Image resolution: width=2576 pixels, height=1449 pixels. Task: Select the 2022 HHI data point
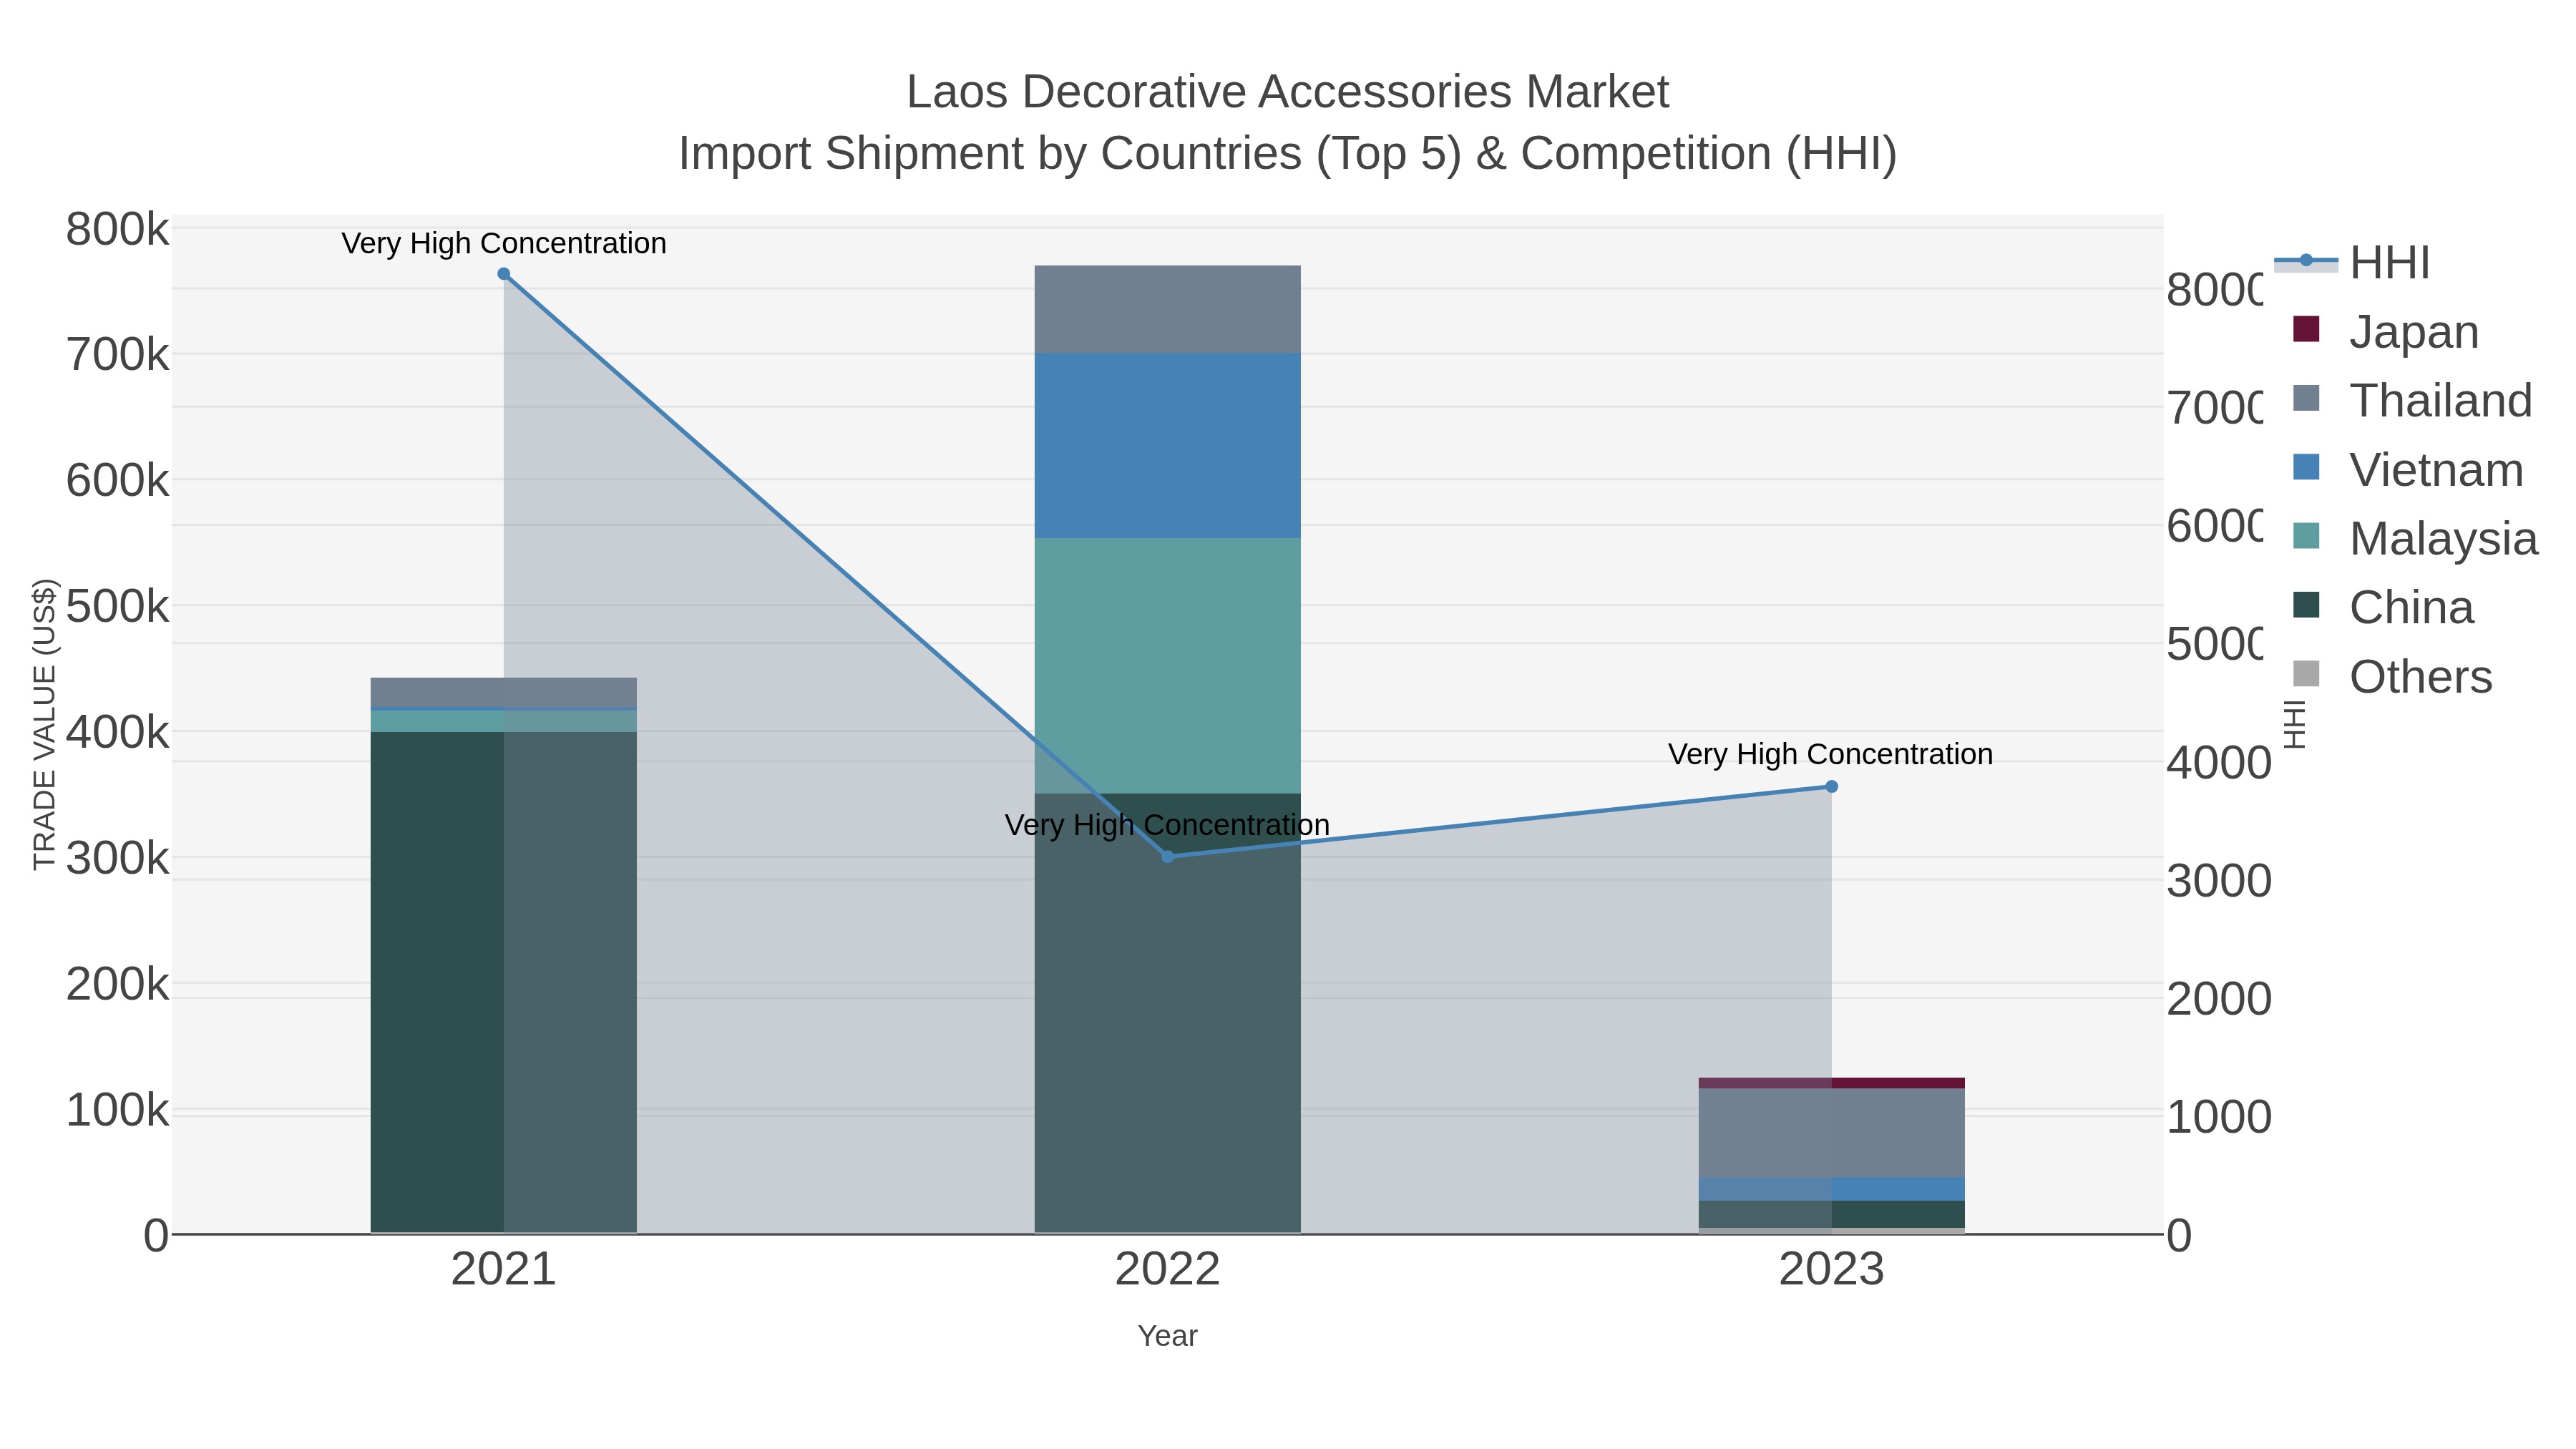pos(1168,857)
